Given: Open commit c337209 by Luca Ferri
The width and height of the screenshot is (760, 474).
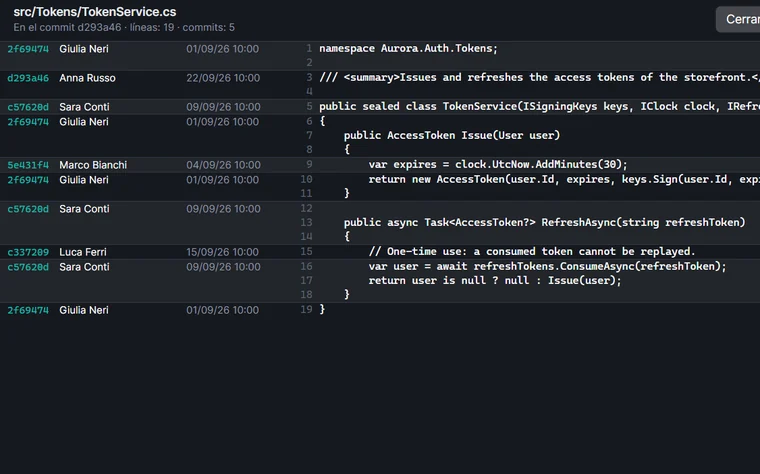Looking at the screenshot, I should [x=28, y=253].
